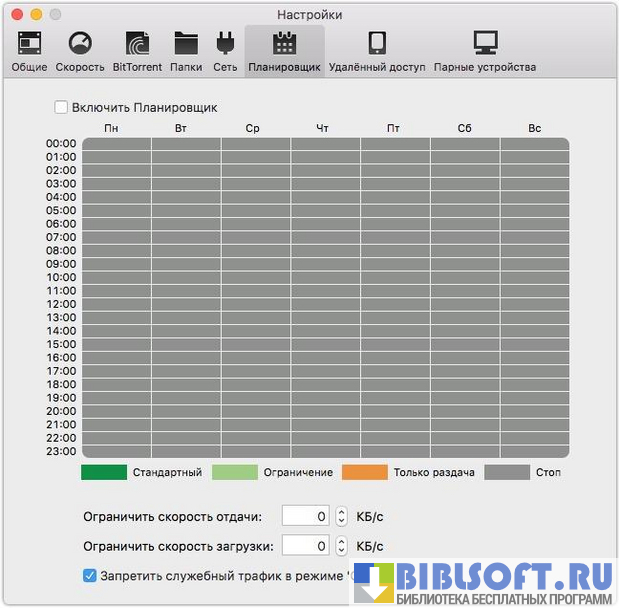Pick the orange Только раздача swatch
Viewport: 619px width, 608px height.
(364, 472)
